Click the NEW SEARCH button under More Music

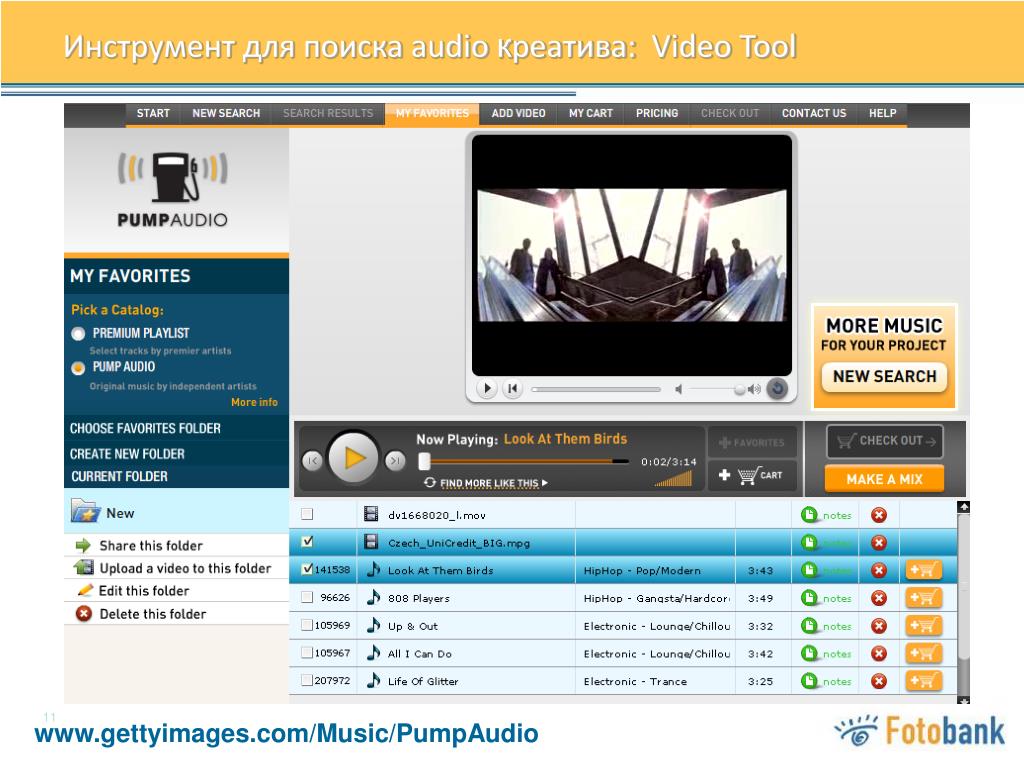click(x=884, y=376)
